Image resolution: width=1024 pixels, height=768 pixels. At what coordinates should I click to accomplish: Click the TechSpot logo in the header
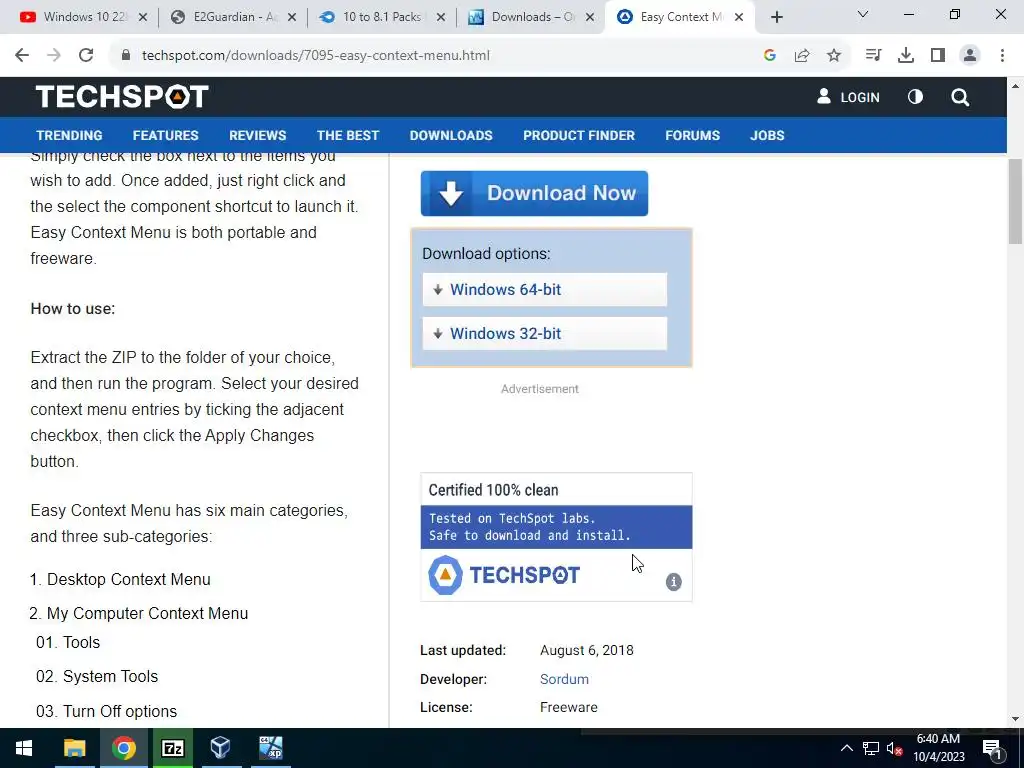[122, 97]
